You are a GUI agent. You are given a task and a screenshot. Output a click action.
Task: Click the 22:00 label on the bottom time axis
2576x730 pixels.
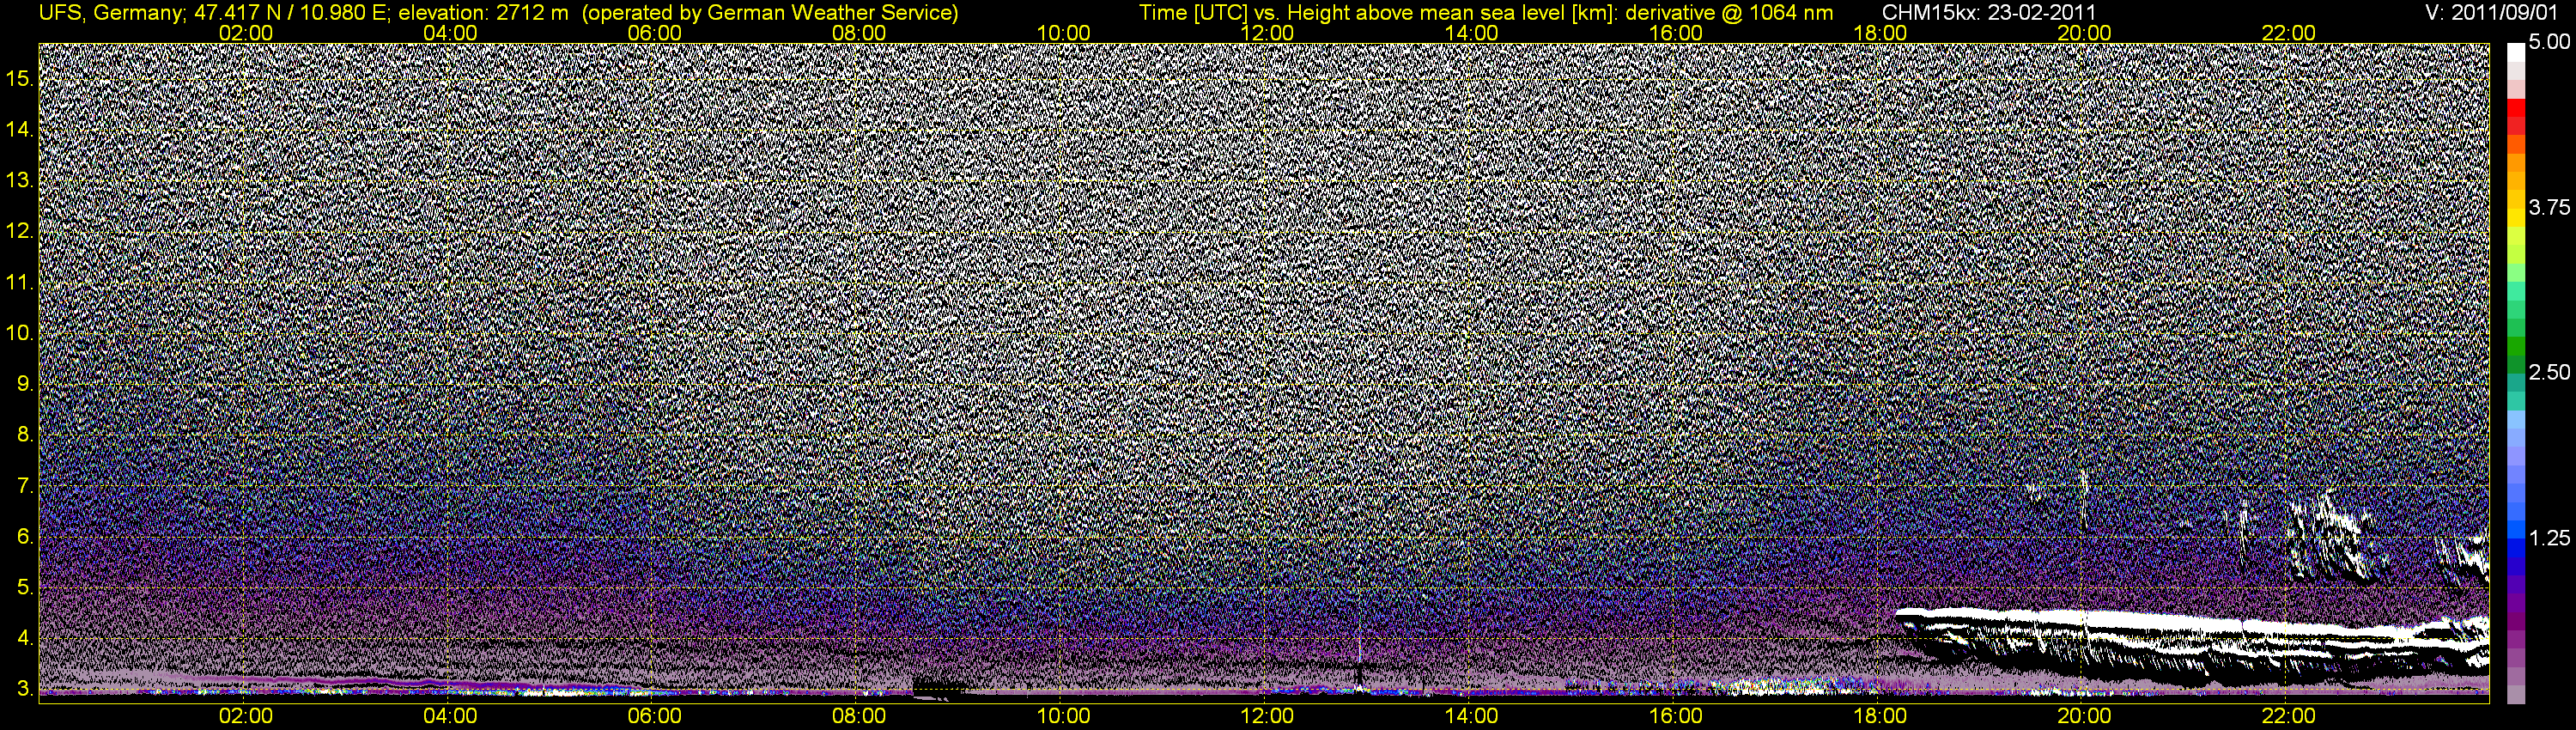[2288, 716]
